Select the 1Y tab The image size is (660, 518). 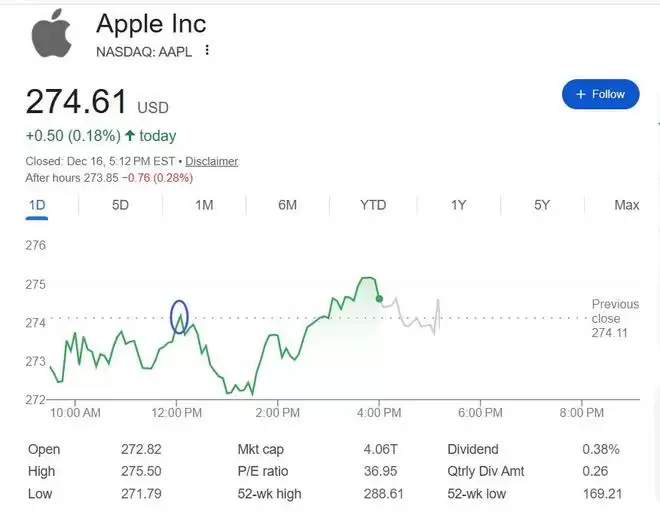tap(458, 205)
